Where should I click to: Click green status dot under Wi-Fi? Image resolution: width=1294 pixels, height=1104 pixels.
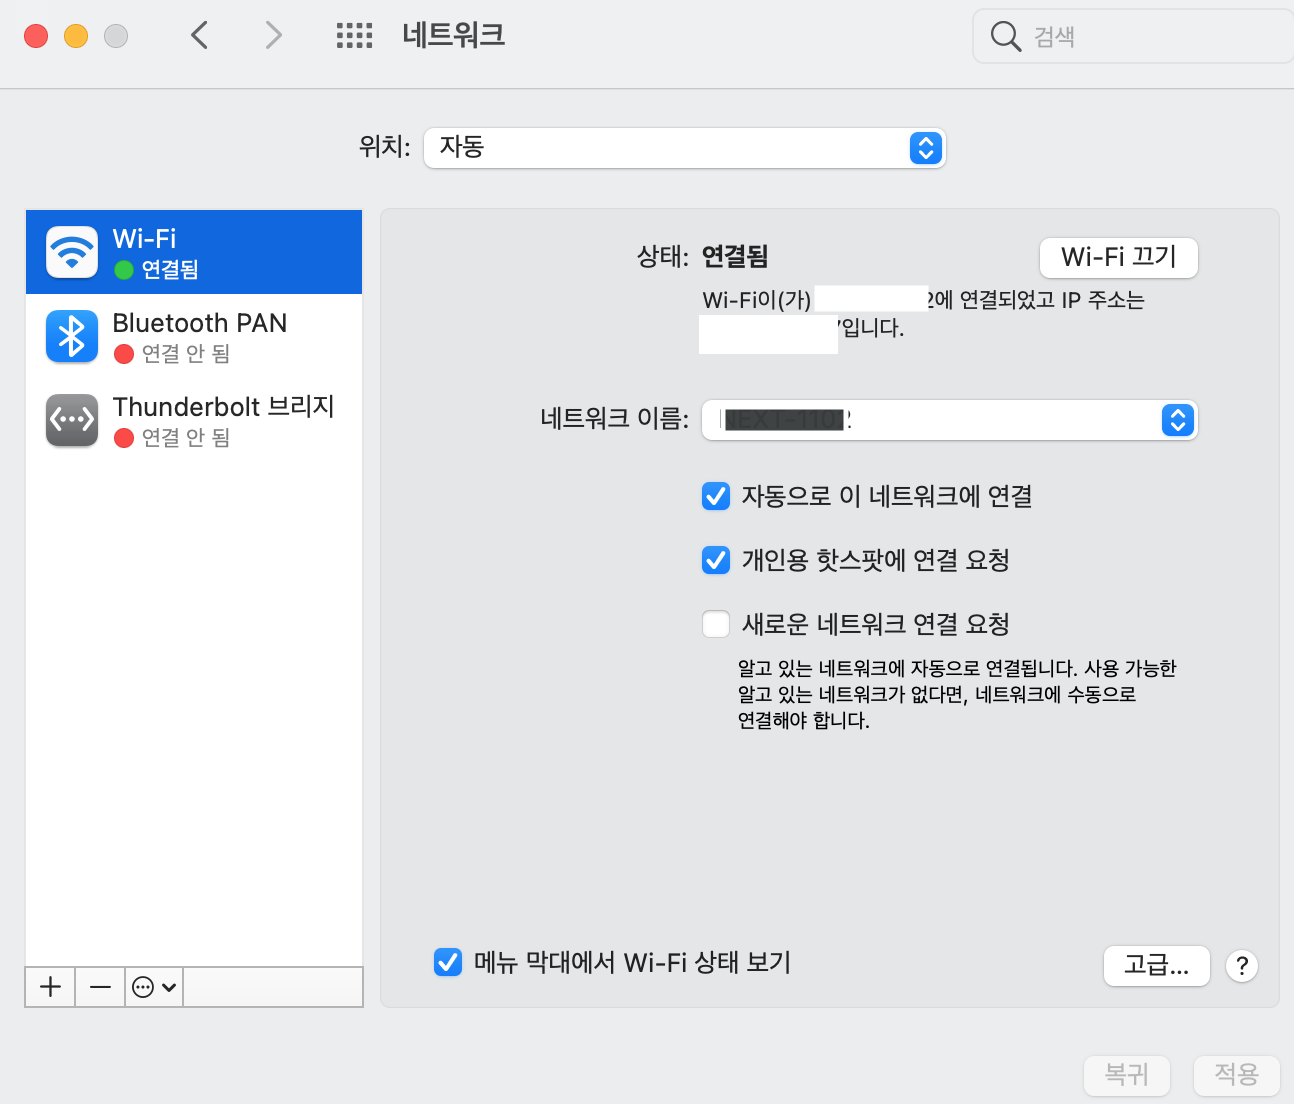coord(124,270)
